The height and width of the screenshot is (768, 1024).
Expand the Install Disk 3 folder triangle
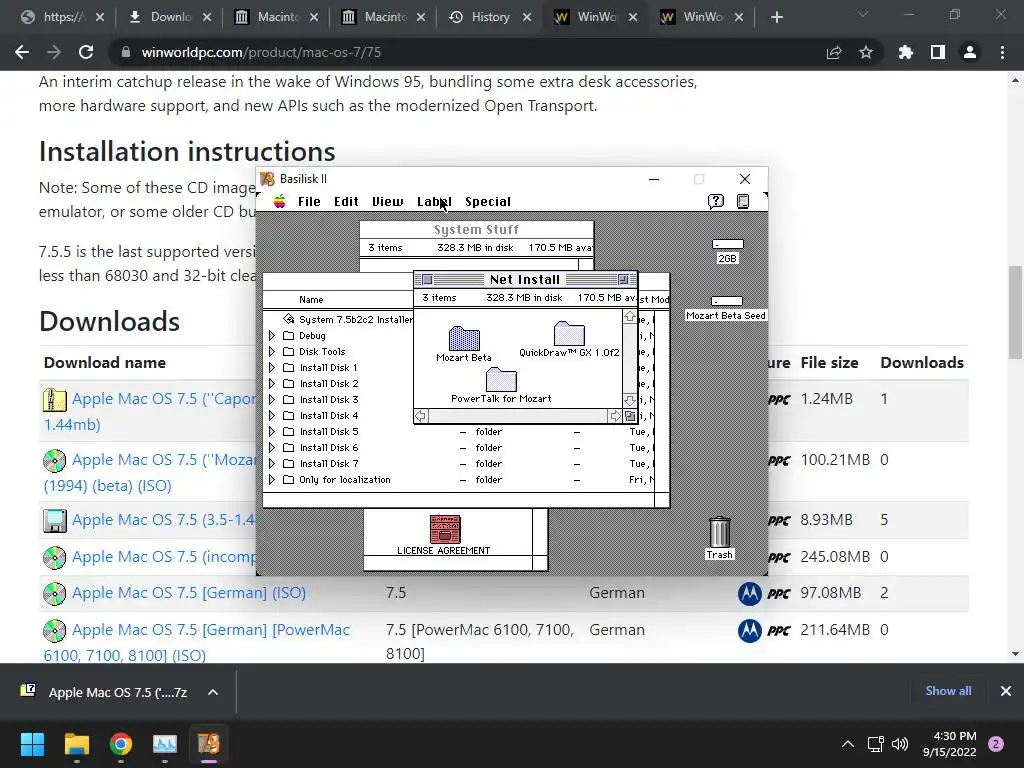point(272,400)
